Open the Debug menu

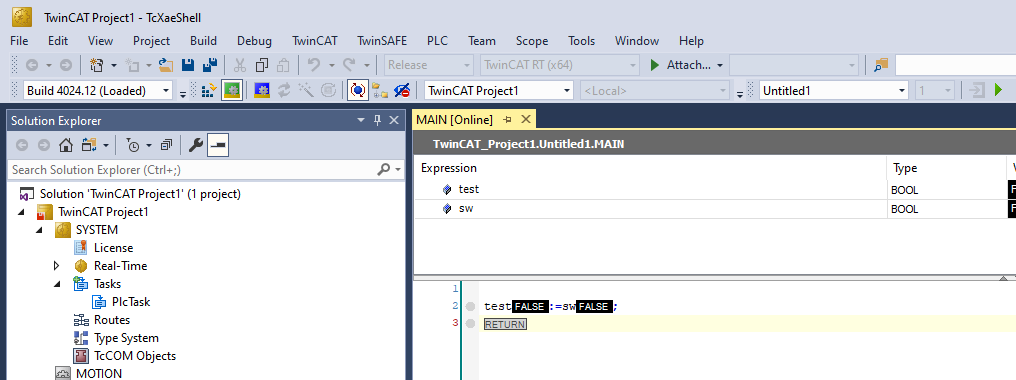255,41
